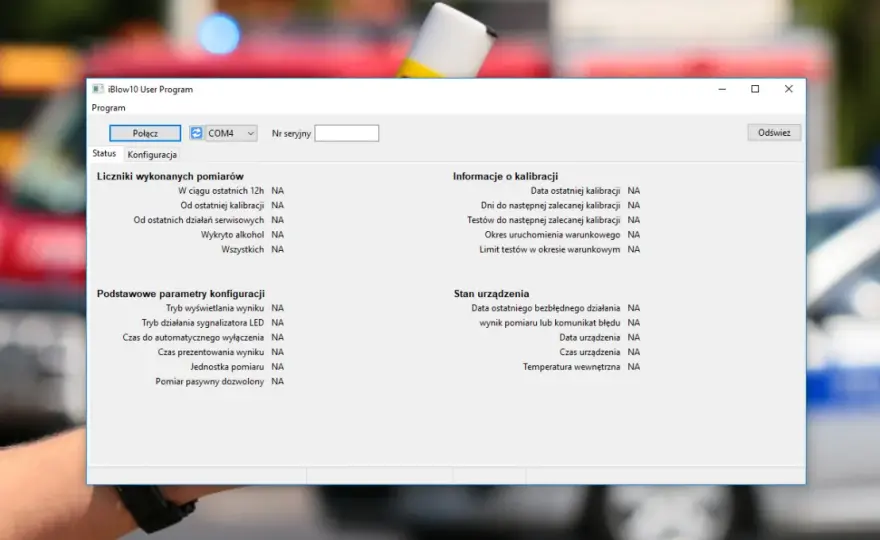Screen dimensions: 880x540
Task: Select the 'Stan urządzenia' heading
Action: click(x=492, y=294)
